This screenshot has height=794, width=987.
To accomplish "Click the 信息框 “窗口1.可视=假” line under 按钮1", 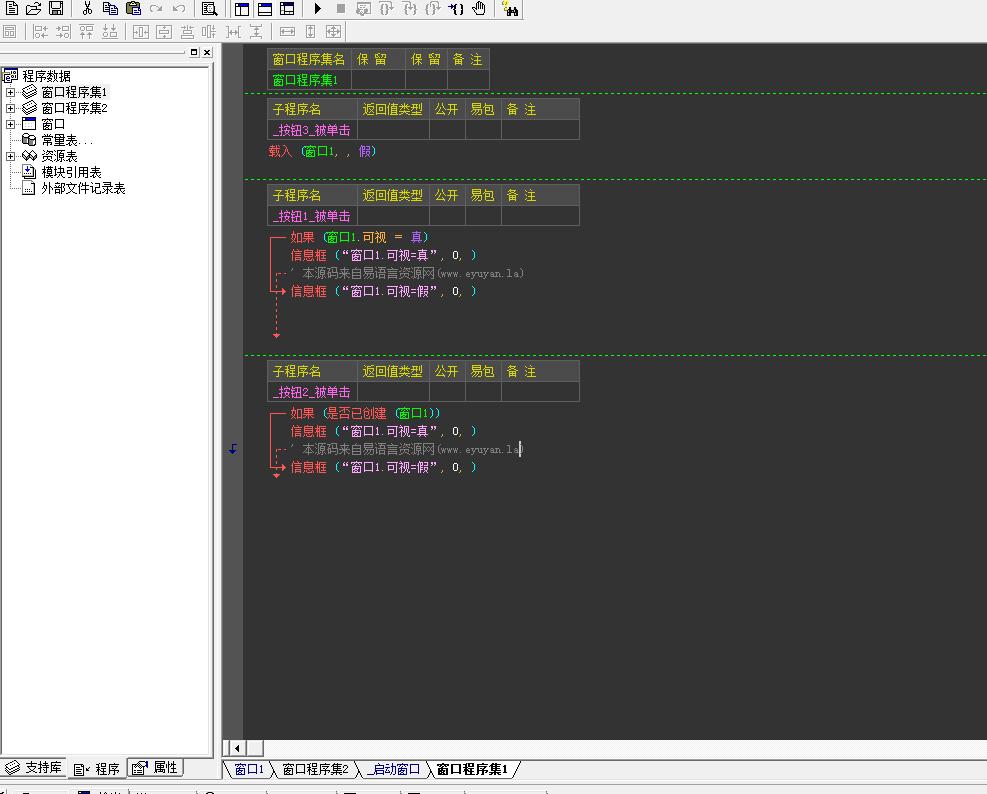I will pyautogui.click(x=383, y=292).
